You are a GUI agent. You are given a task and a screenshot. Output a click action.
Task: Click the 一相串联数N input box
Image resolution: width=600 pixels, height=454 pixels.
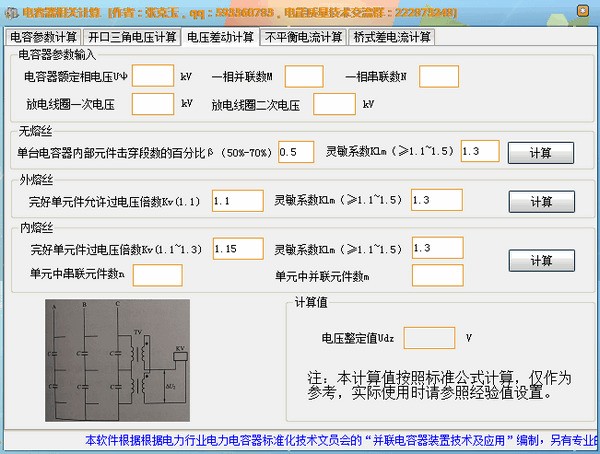click(x=439, y=76)
